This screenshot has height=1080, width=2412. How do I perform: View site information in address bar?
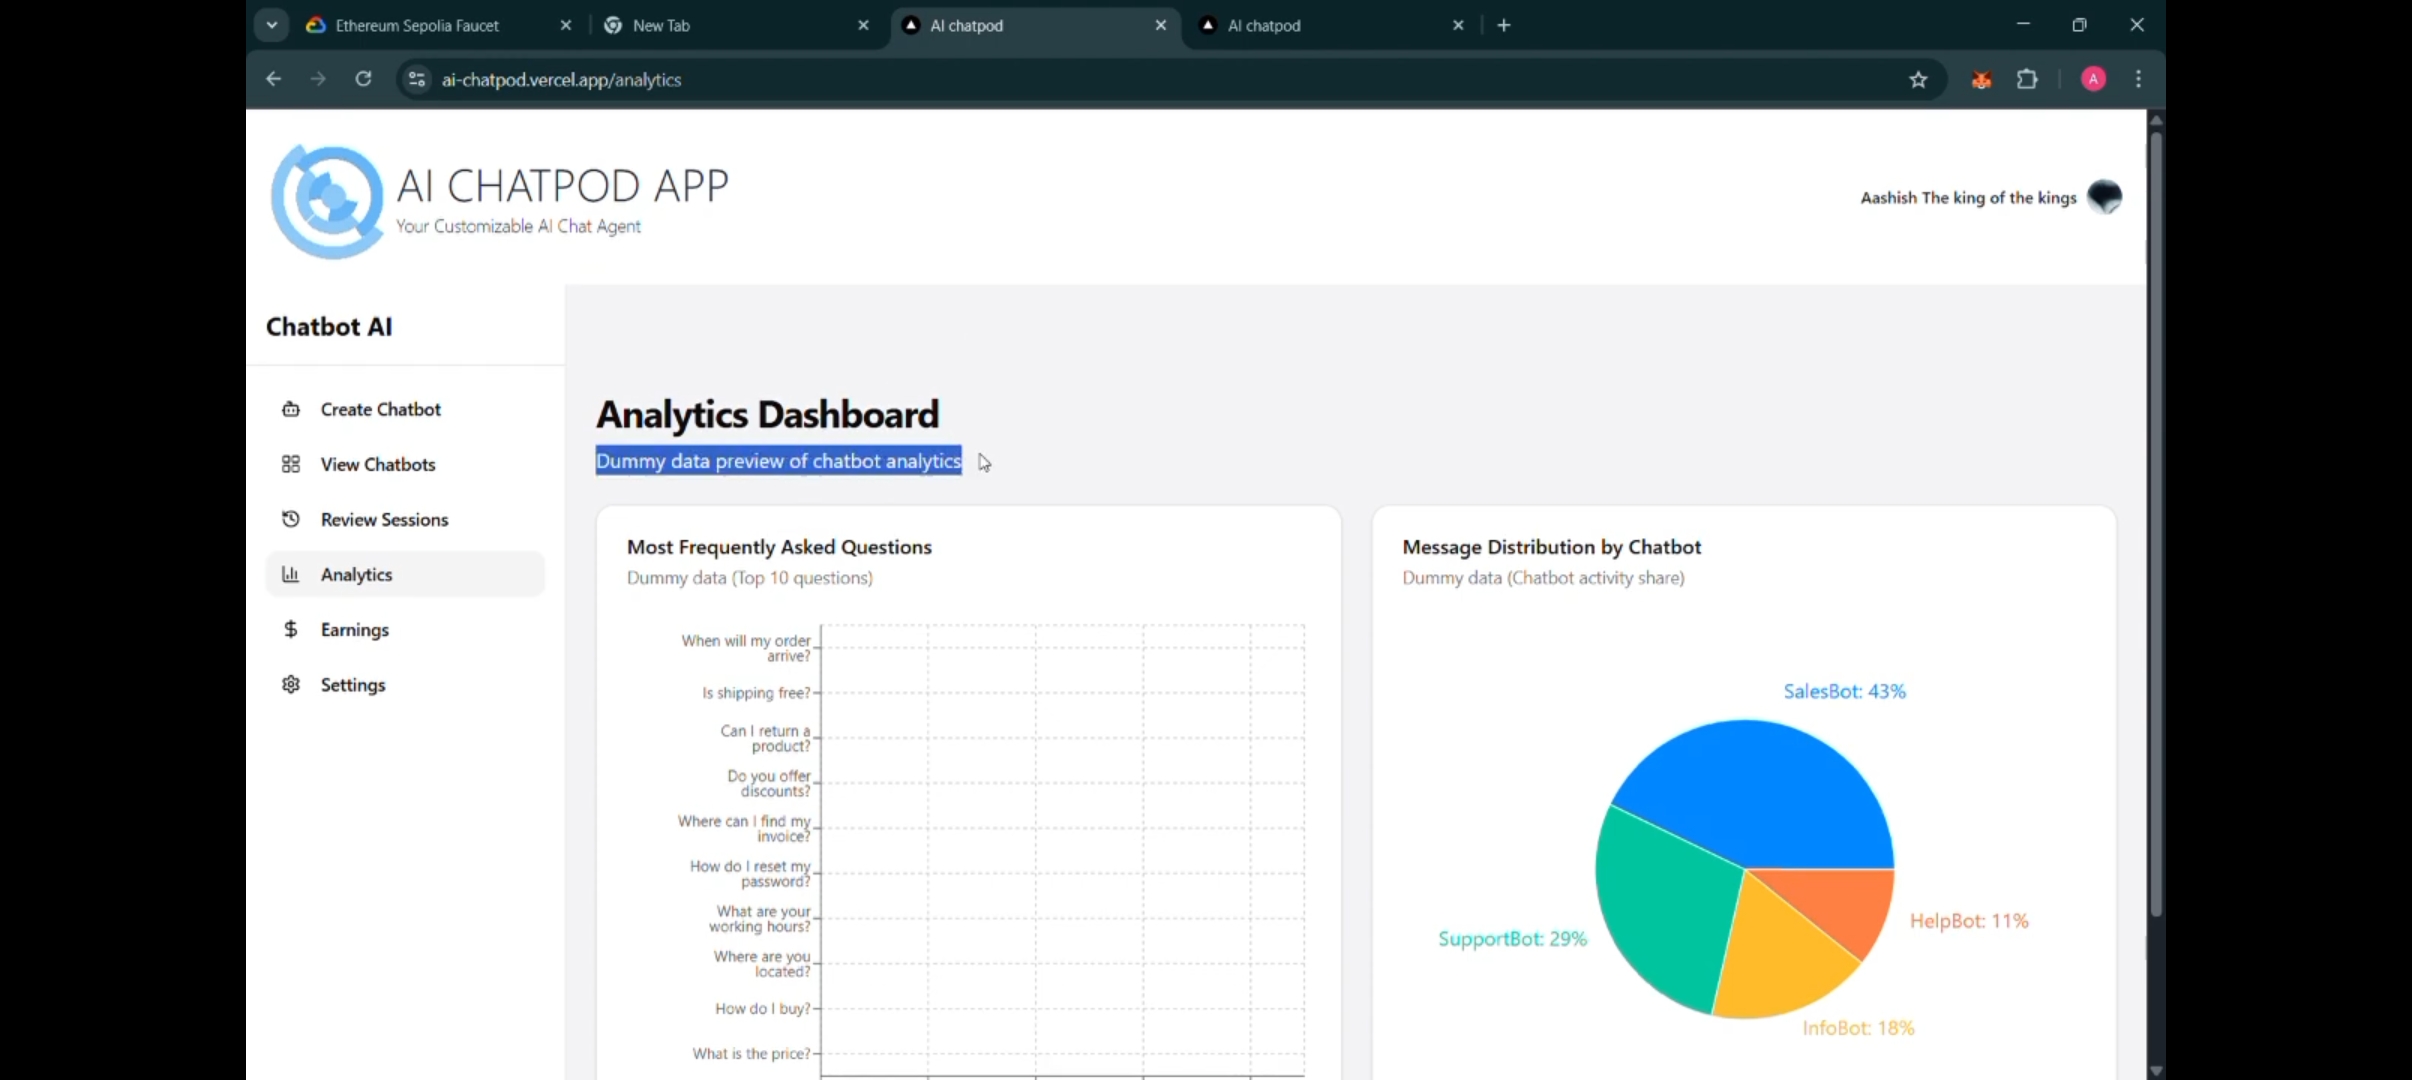417,79
